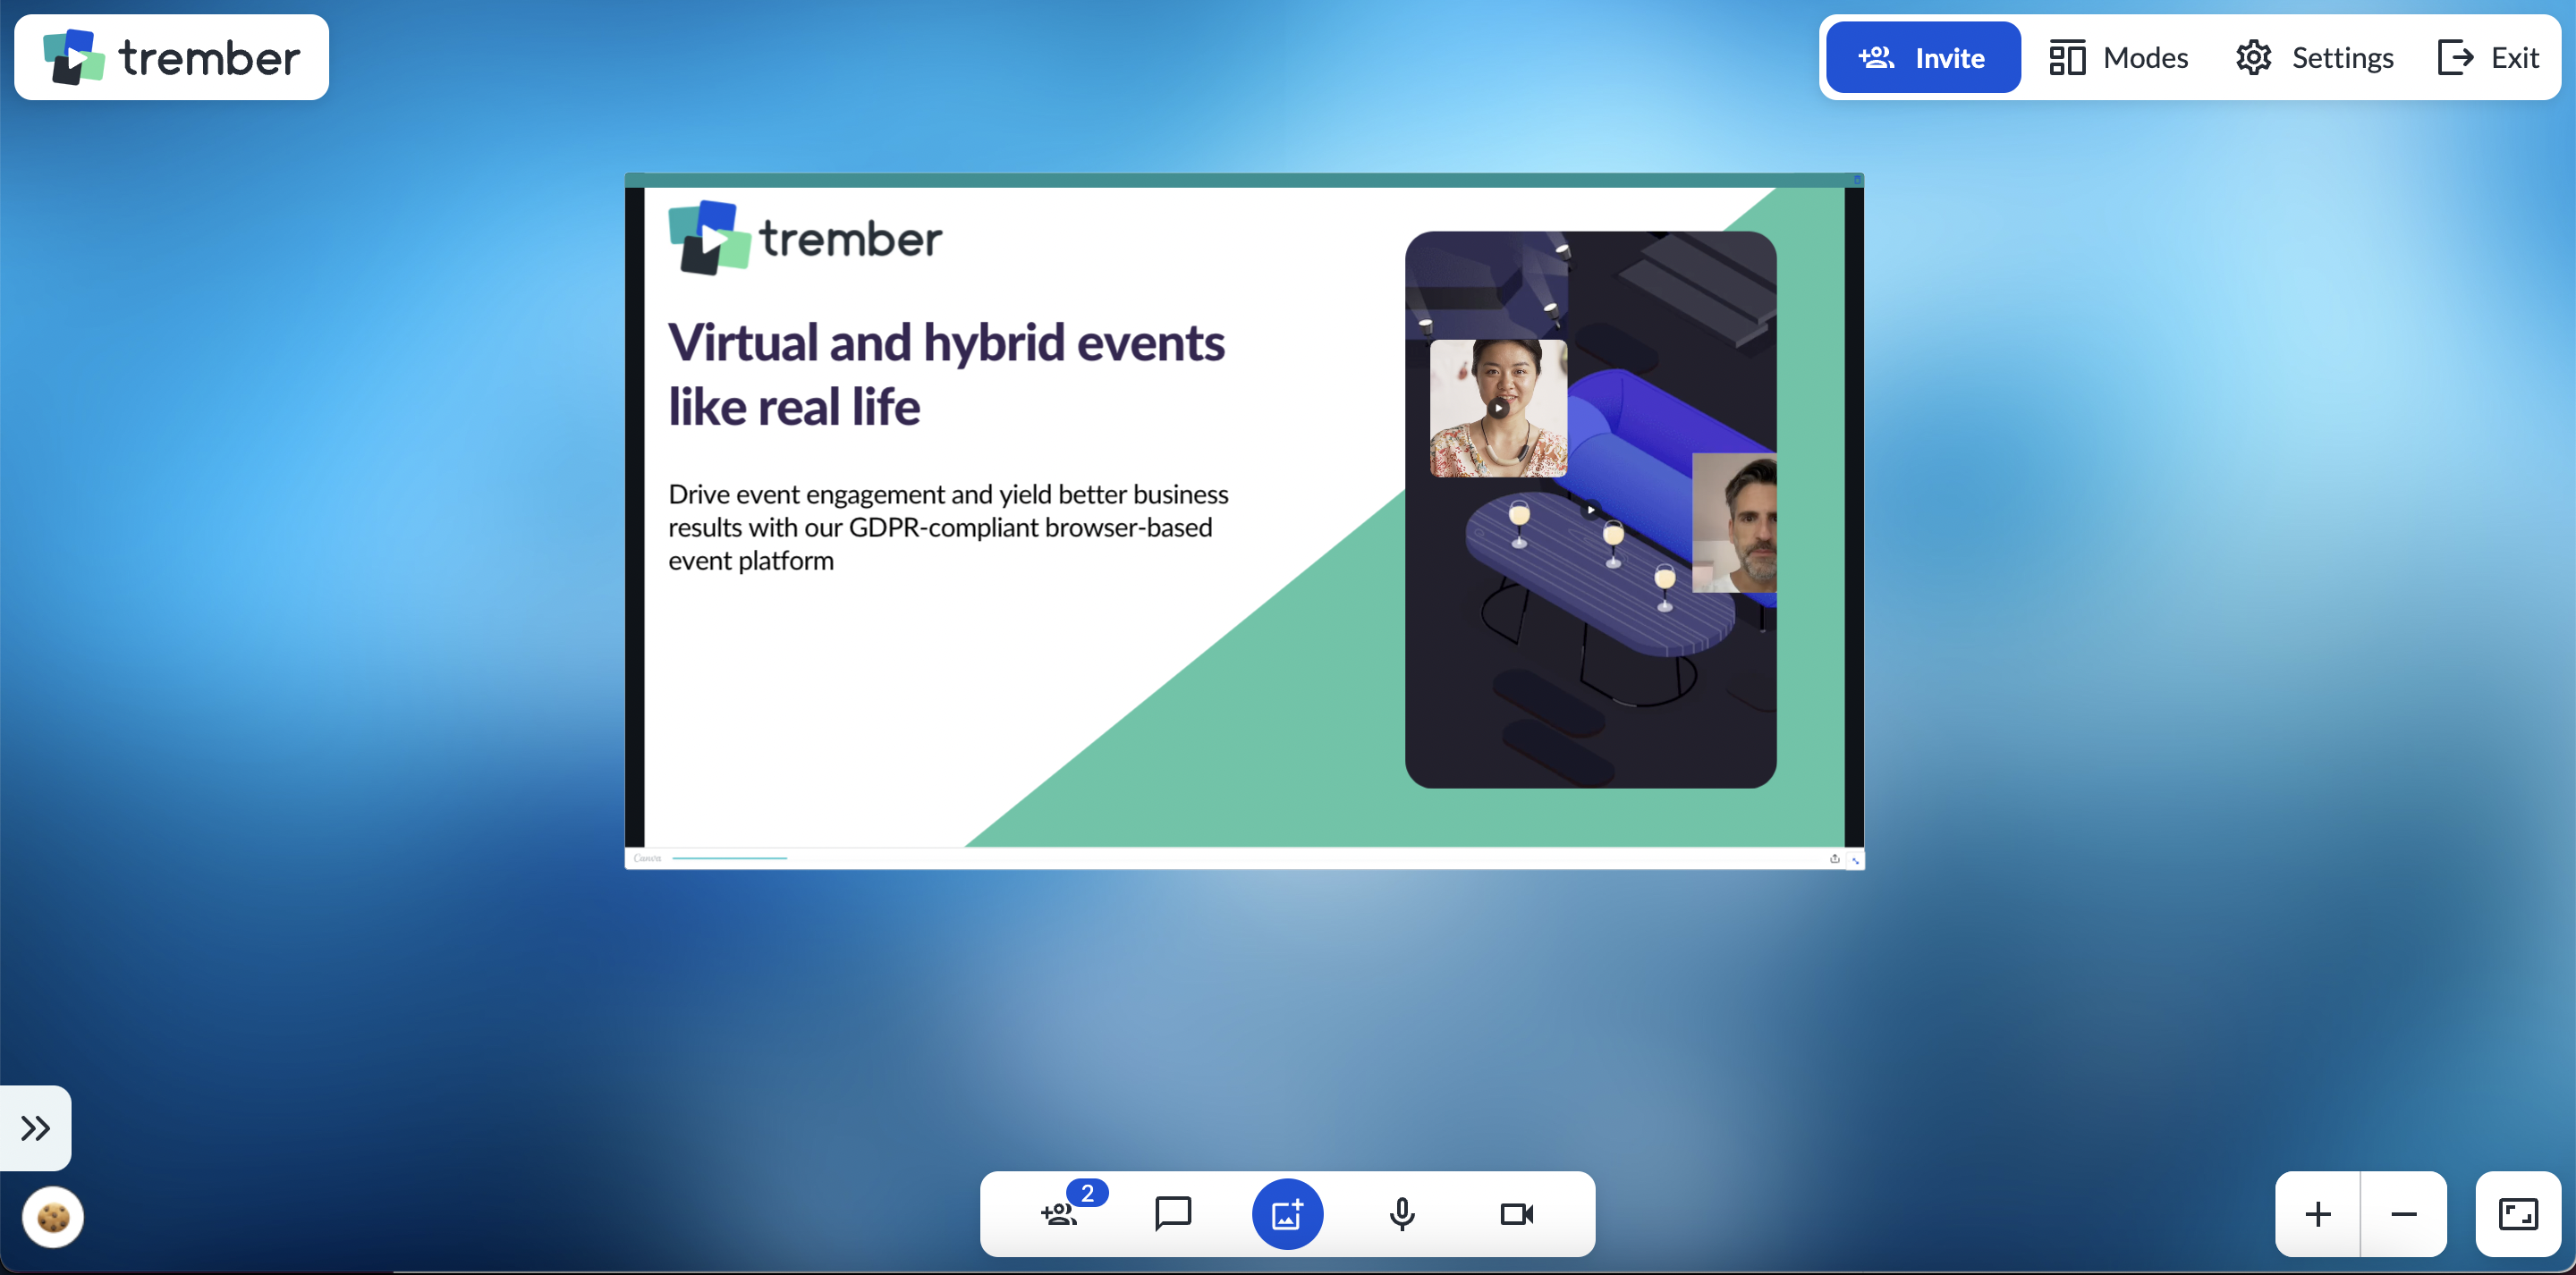Zoom out with the minus button
This screenshot has width=2576, height=1275.
[x=2404, y=1214]
